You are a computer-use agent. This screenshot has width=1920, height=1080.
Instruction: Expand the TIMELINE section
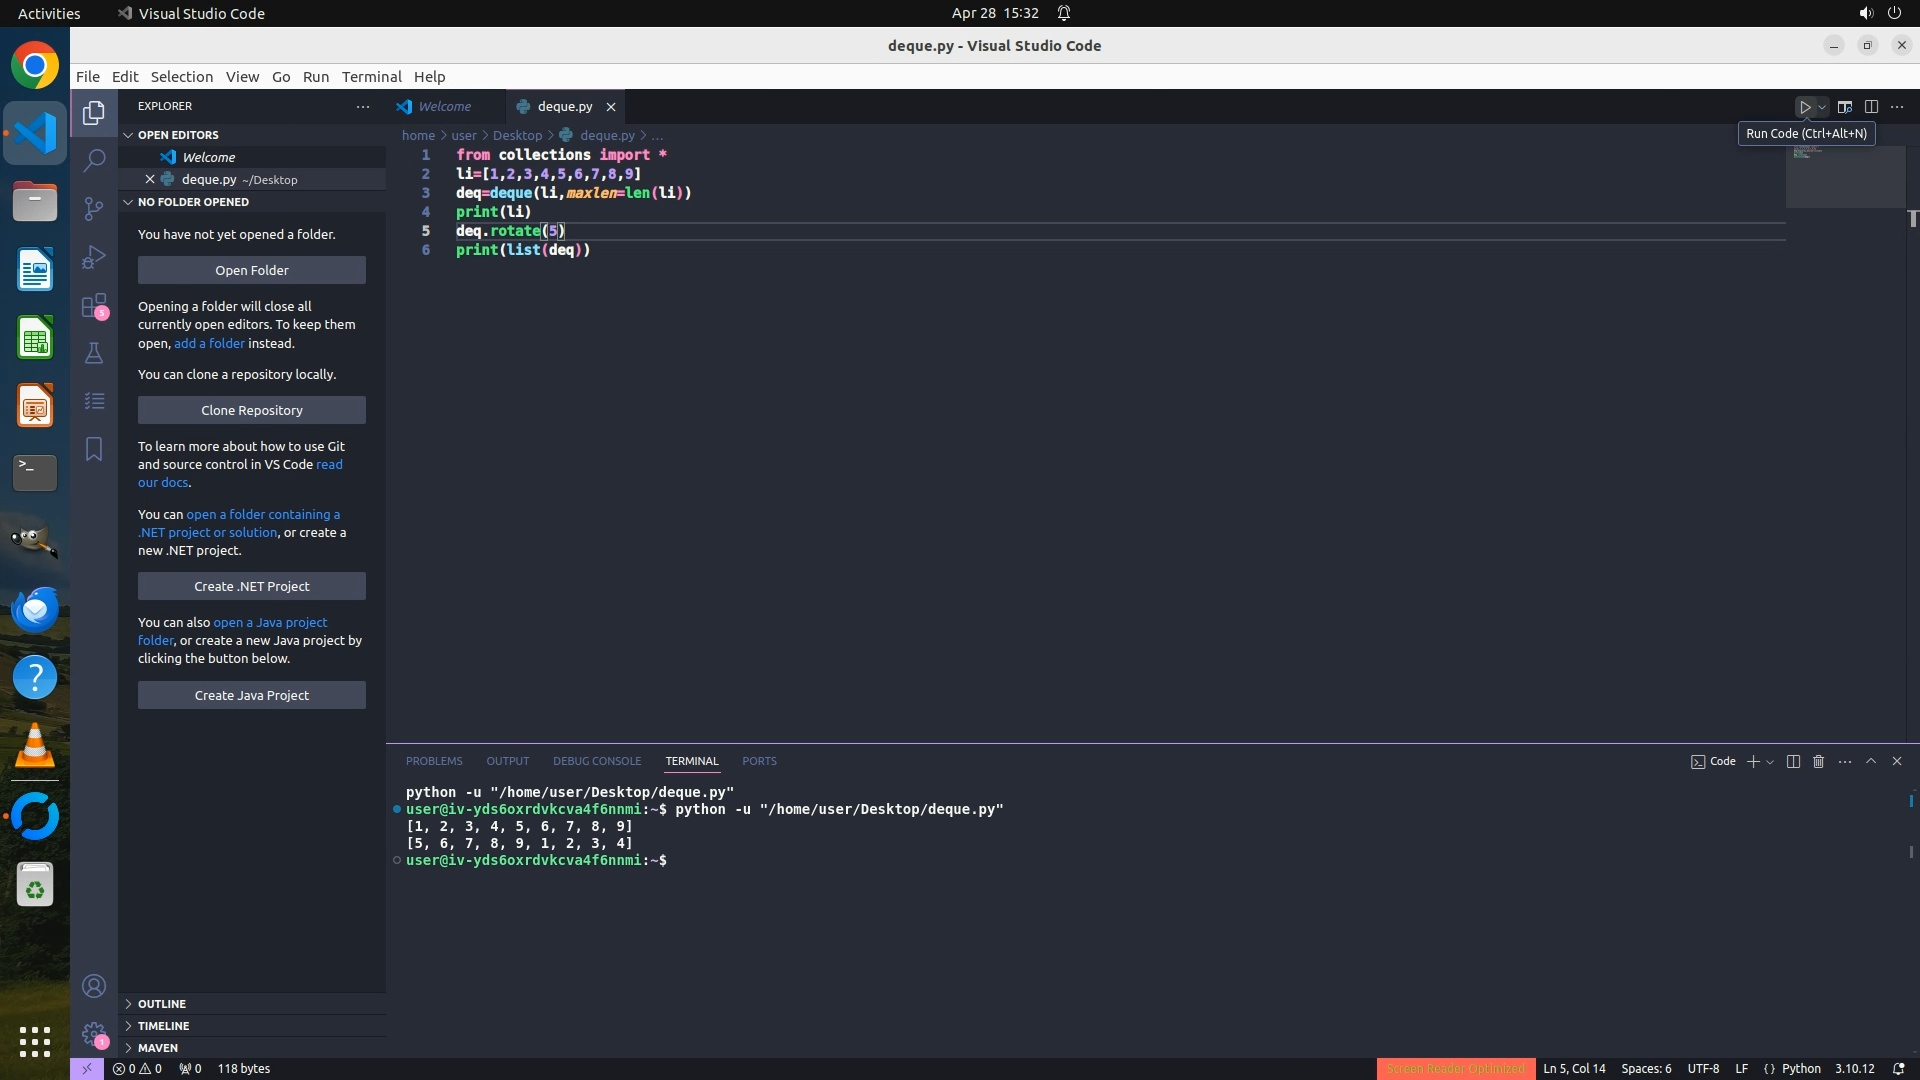pos(163,1026)
